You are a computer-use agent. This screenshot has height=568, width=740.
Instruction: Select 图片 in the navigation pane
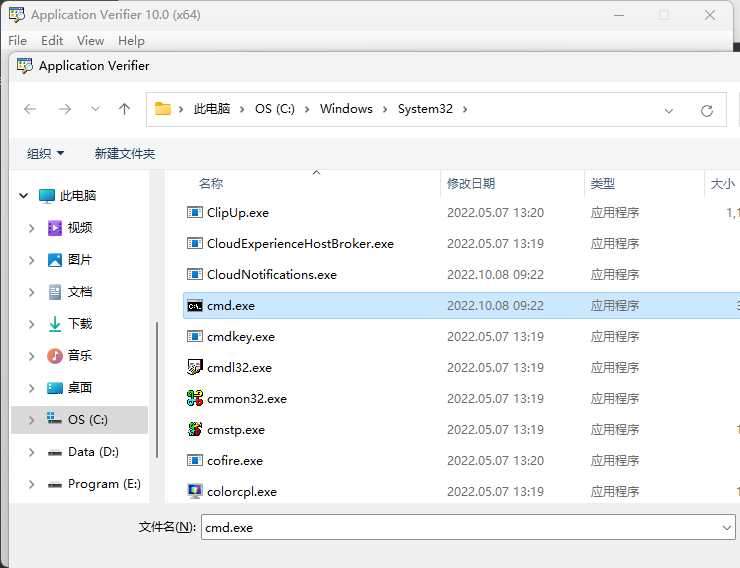[x=80, y=260]
